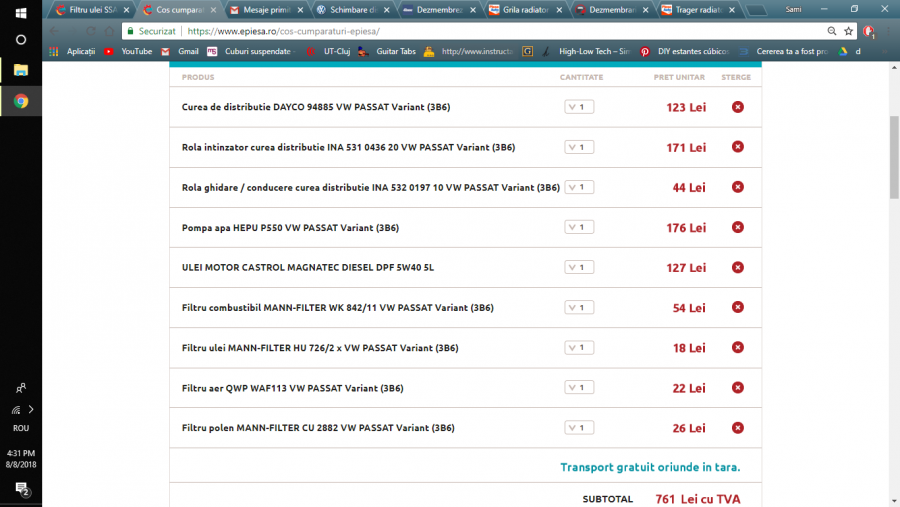The image size is (900, 507).
Task: Delete Filtru polen MANN-FILTER from cart
Action: (738, 428)
